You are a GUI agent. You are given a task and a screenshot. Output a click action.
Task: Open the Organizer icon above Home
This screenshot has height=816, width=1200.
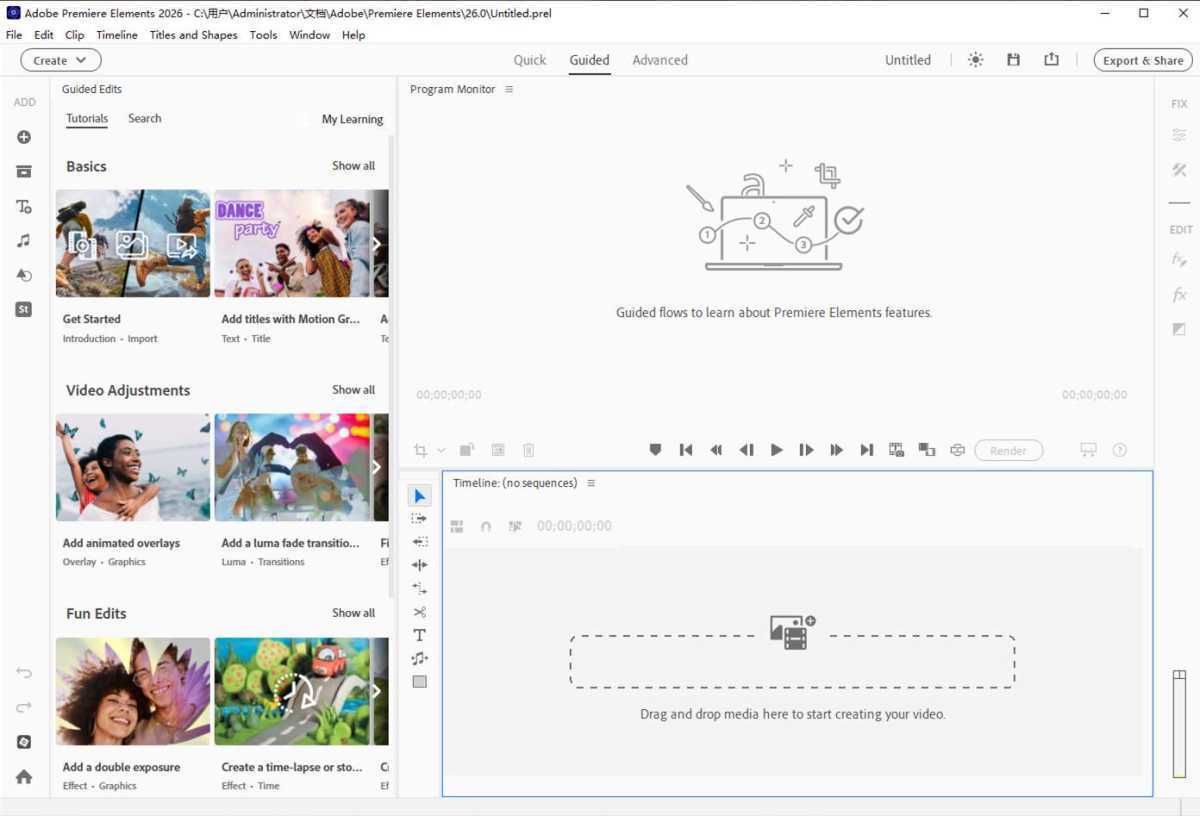point(24,742)
